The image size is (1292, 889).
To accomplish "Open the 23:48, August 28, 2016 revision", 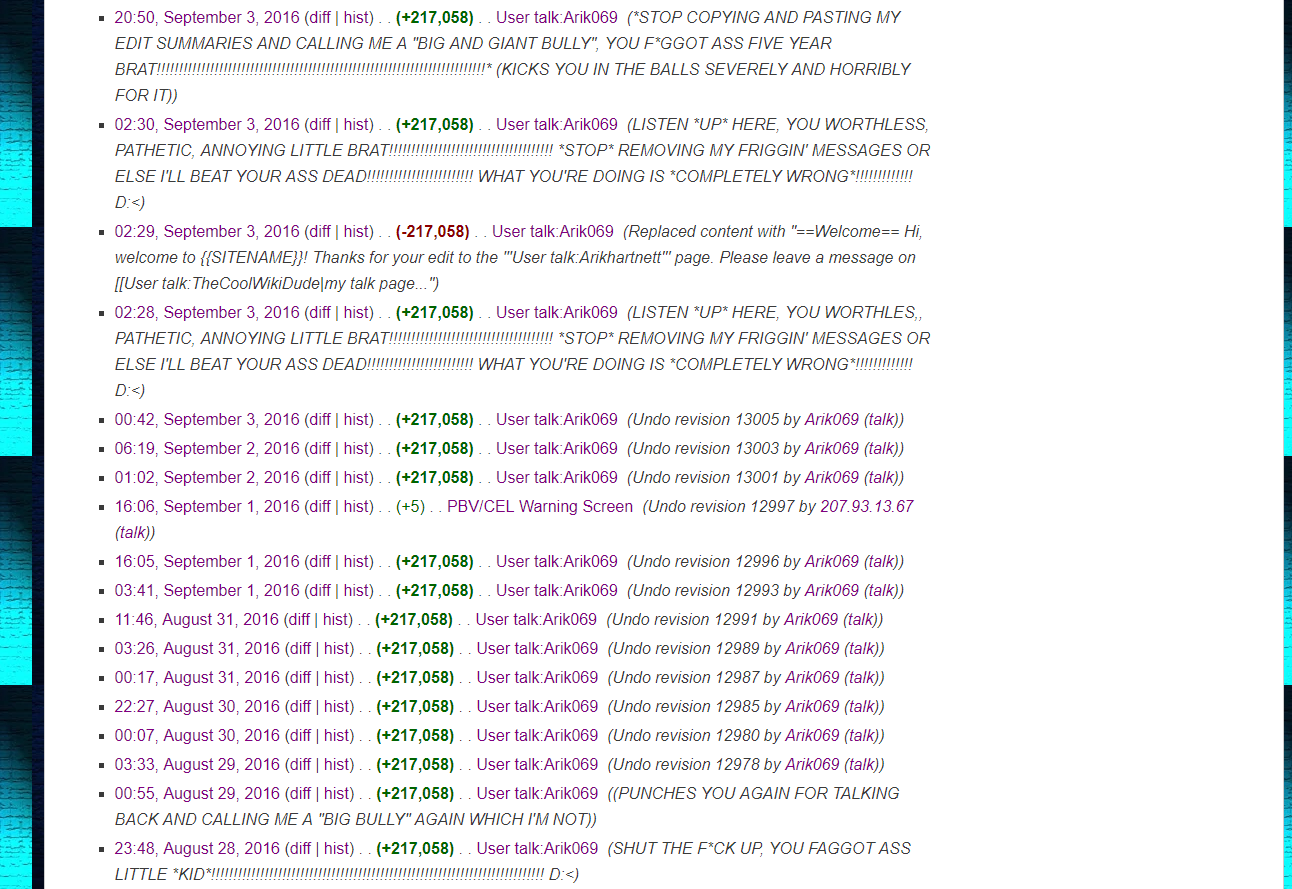I will [x=197, y=848].
